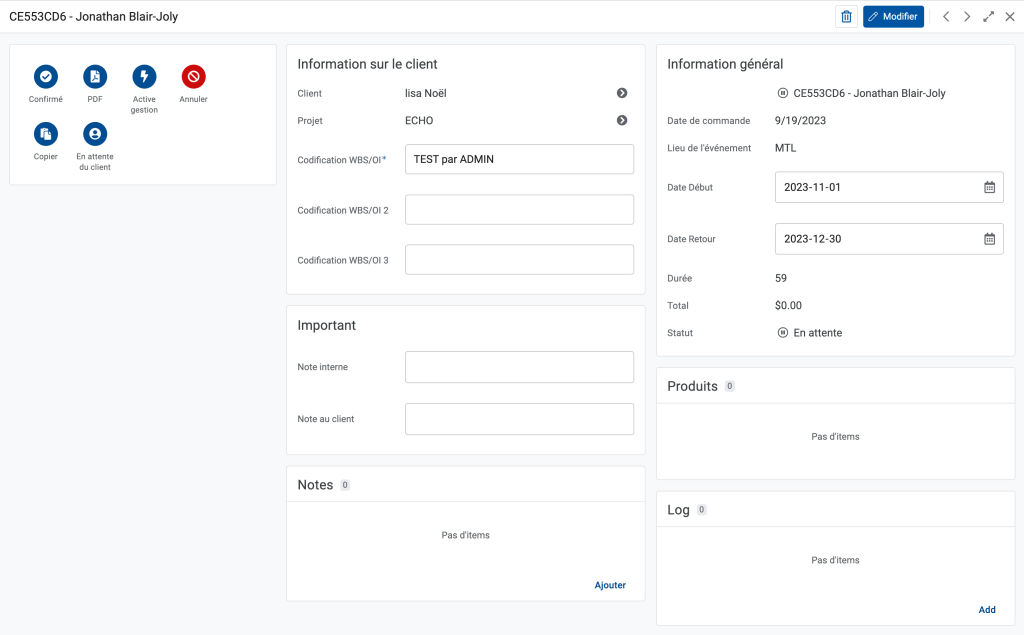Click the Confirmé action icon

tap(46, 76)
